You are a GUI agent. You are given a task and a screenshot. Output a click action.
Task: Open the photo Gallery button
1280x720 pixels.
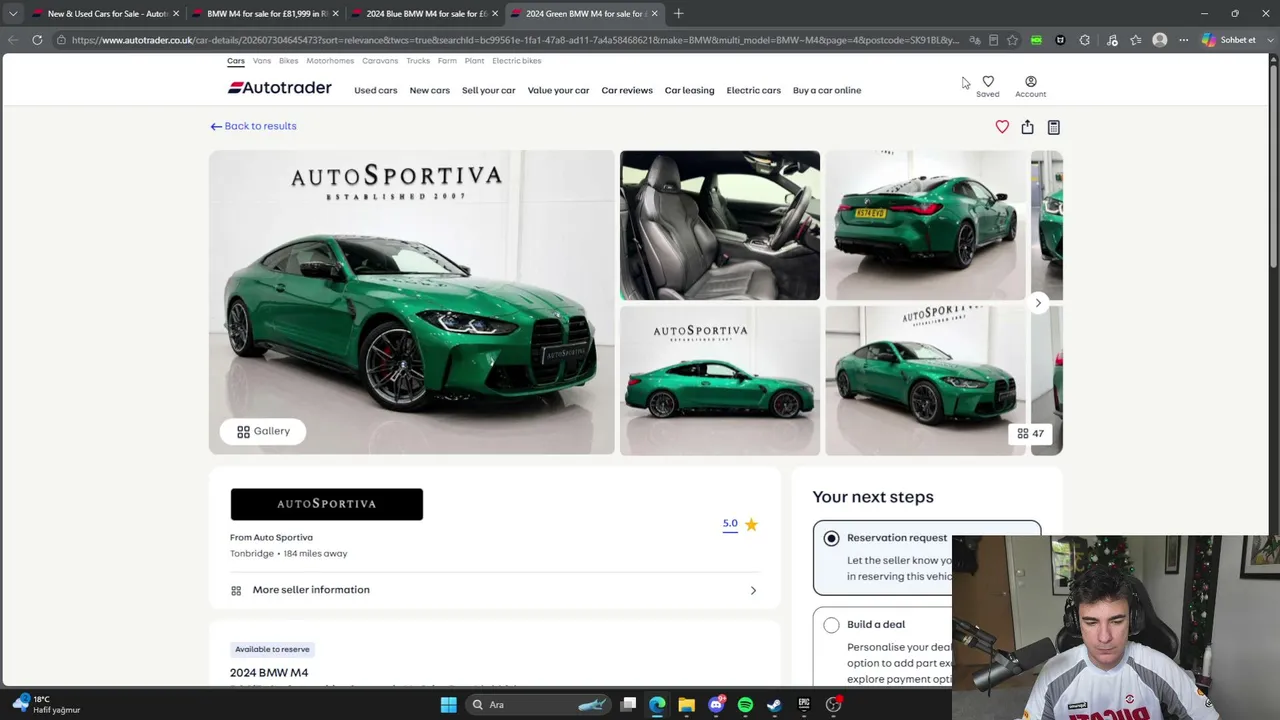click(x=263, y=431)
